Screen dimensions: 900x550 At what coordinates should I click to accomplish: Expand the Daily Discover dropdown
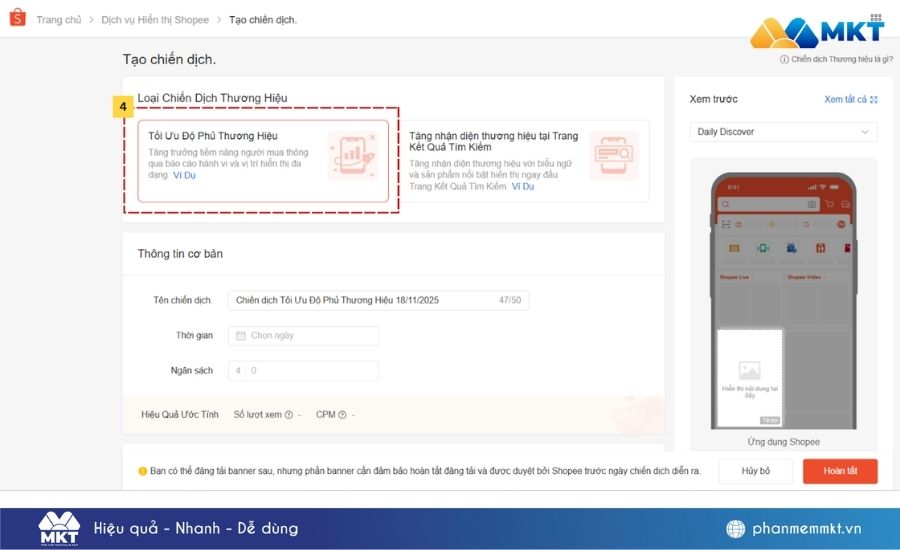click(x=783, y=132)
